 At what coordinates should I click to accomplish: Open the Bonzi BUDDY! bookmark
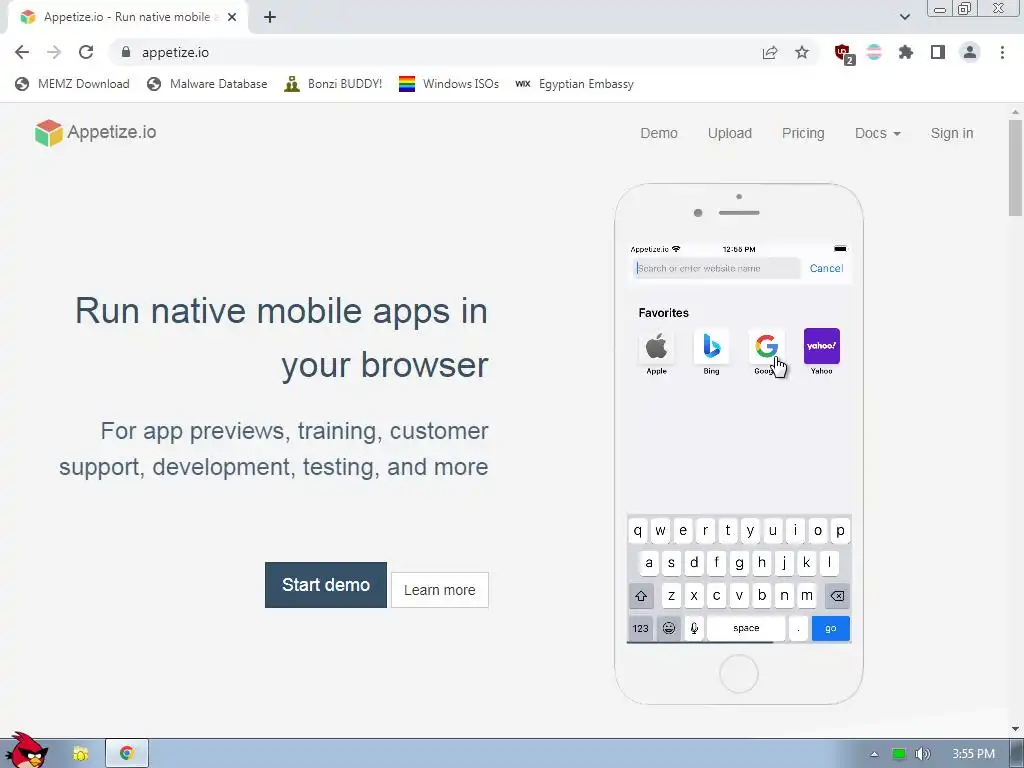point(333,84)
